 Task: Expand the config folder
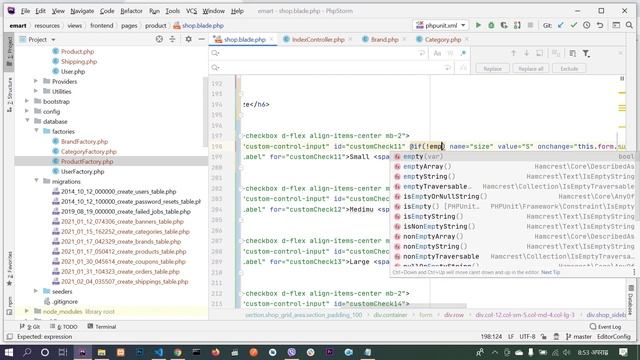coord(27,111)
